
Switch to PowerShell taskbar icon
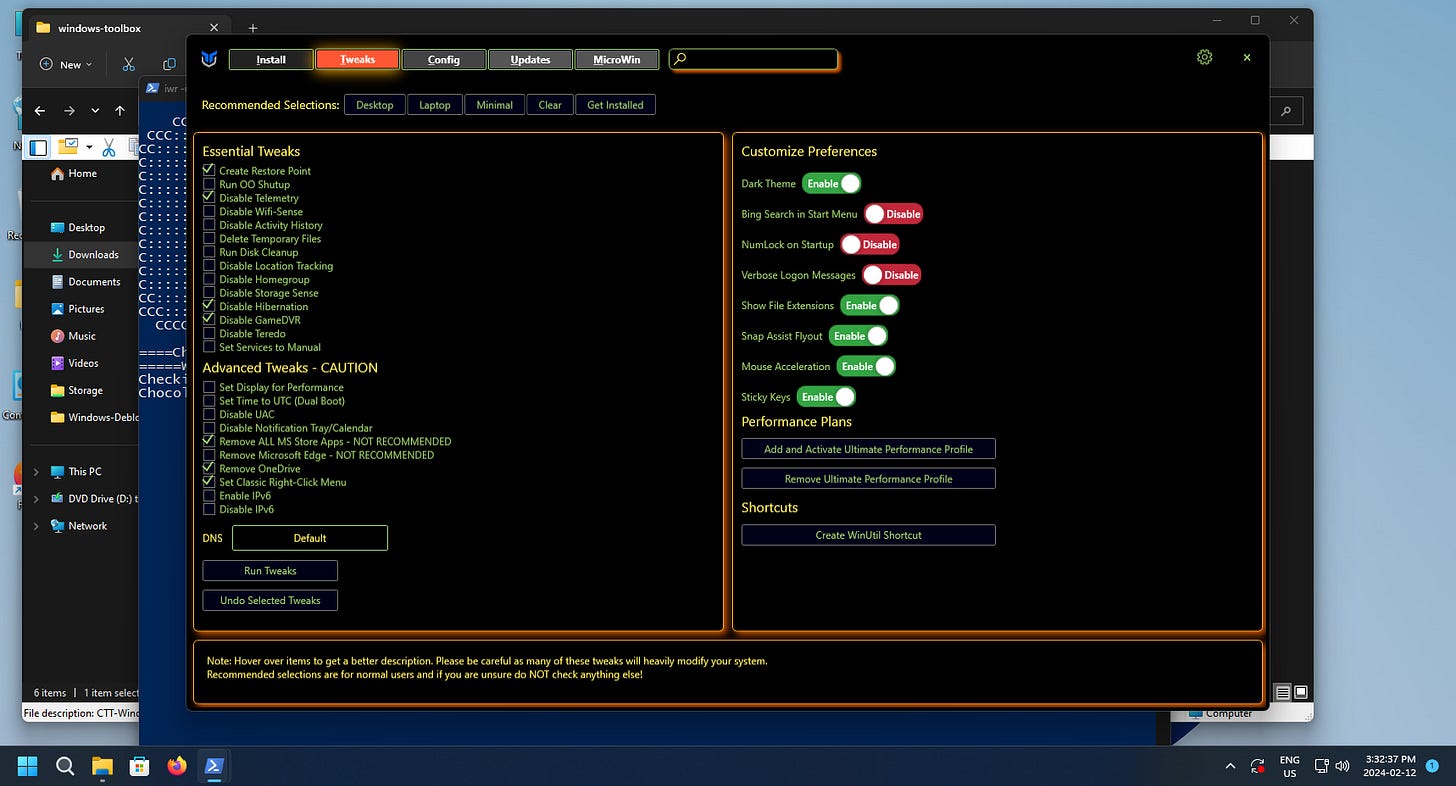pos(215,766)
